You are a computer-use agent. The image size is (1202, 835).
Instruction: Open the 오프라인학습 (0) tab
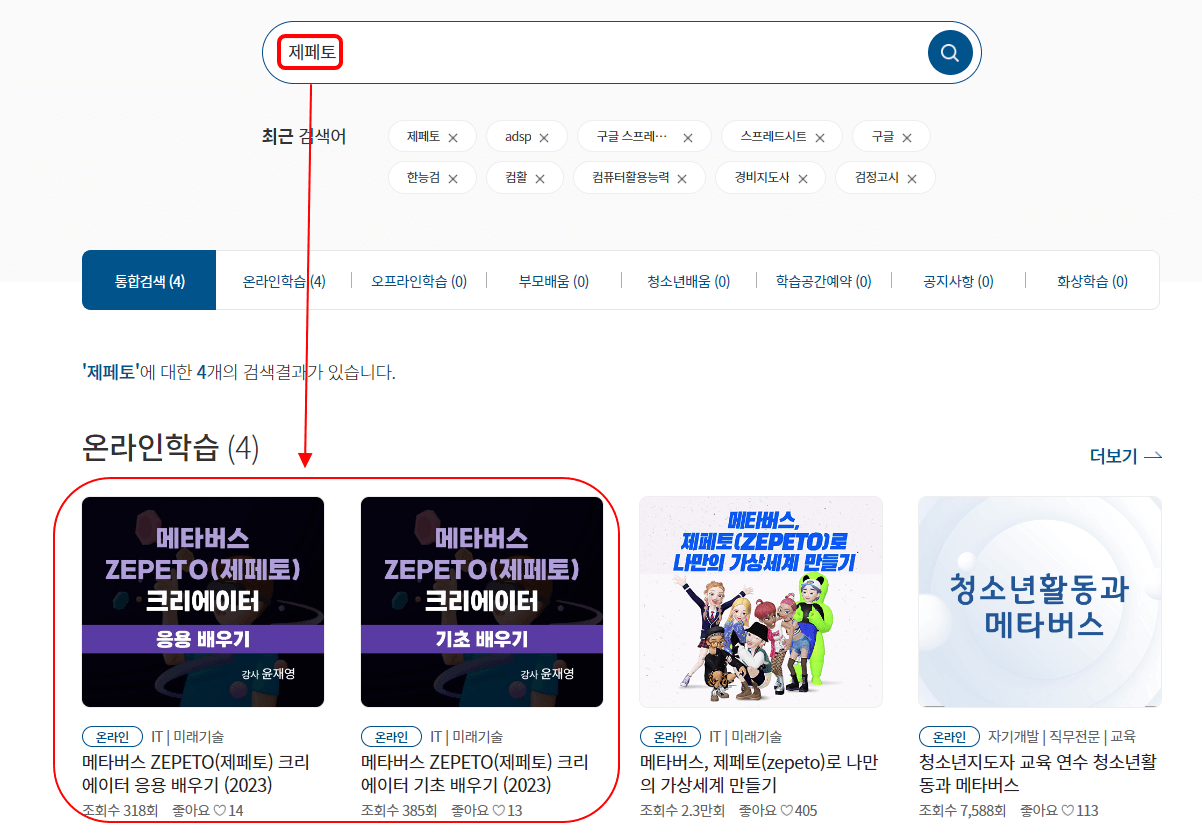pyautogui.click(x=419, y=281)
